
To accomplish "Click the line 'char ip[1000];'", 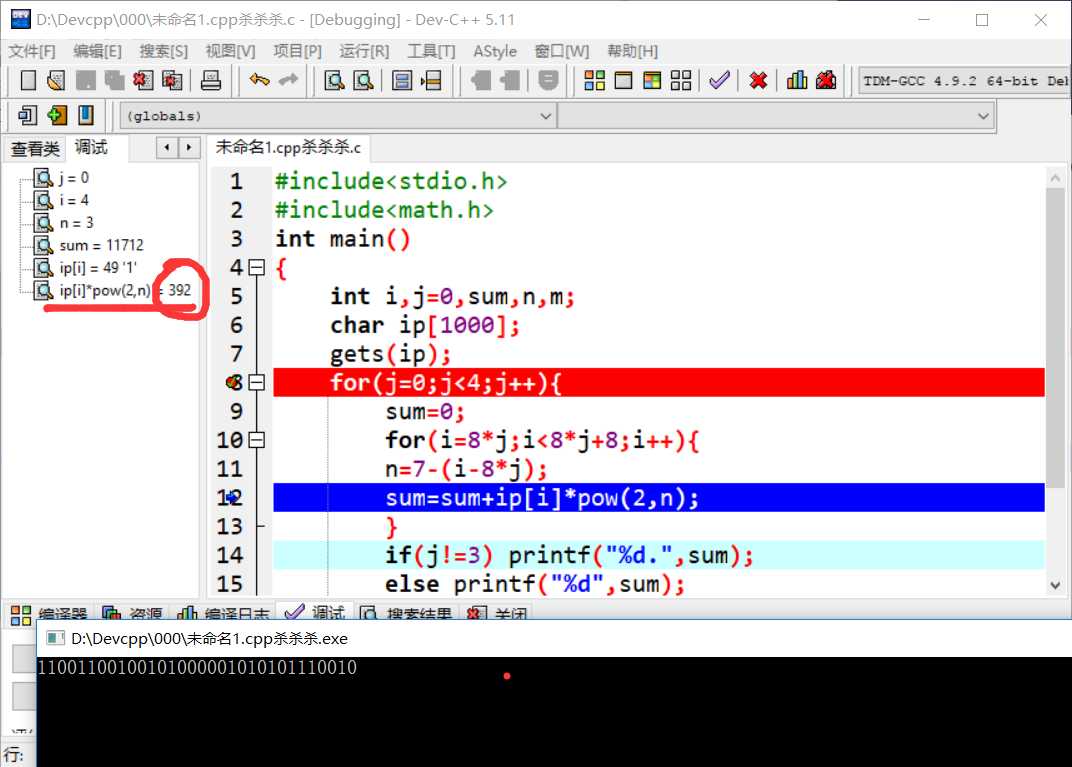I will 425,325.
